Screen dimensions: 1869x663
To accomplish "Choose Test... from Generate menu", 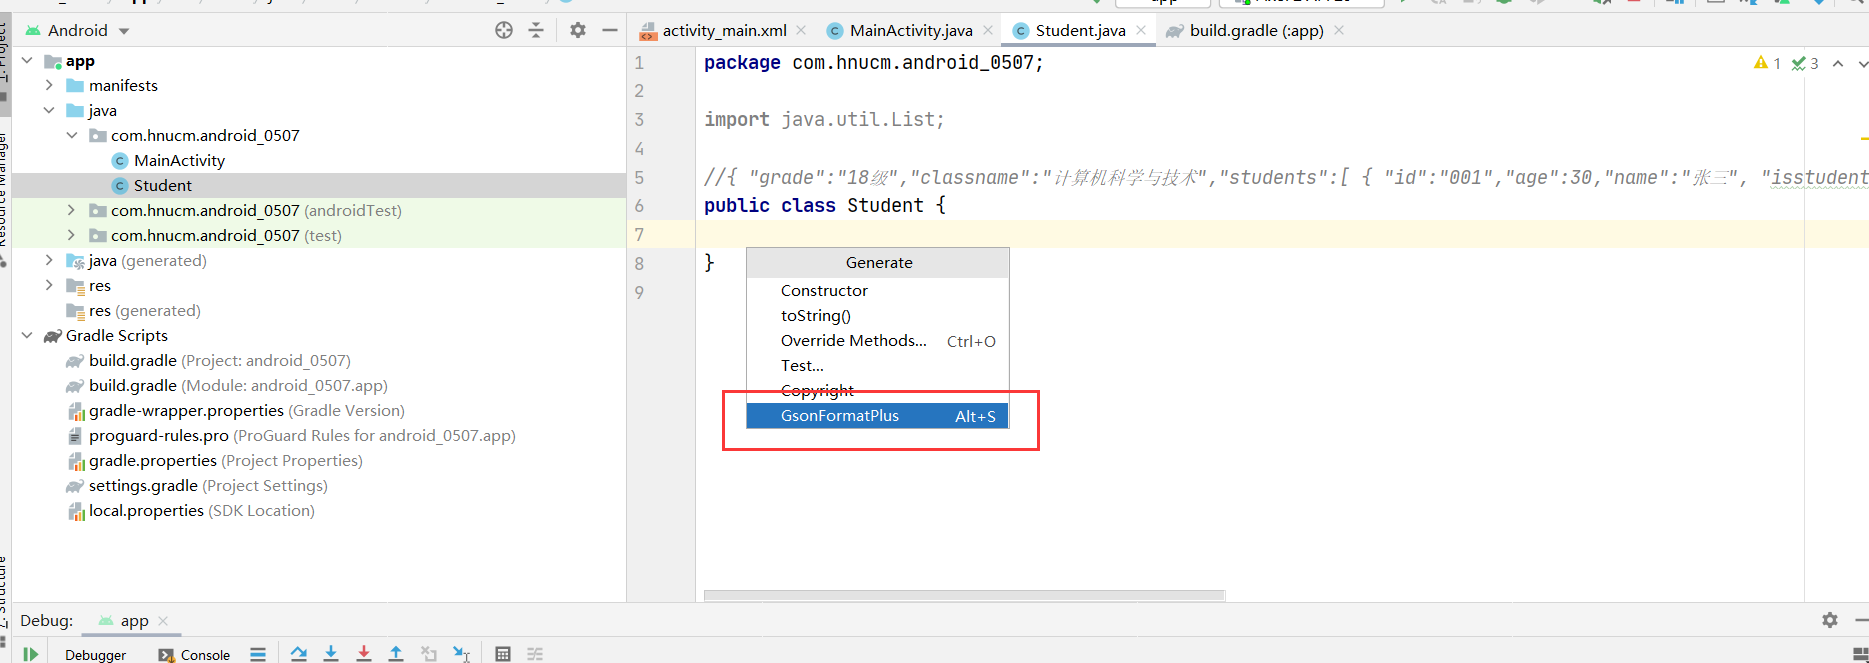I will click(877, 365).
